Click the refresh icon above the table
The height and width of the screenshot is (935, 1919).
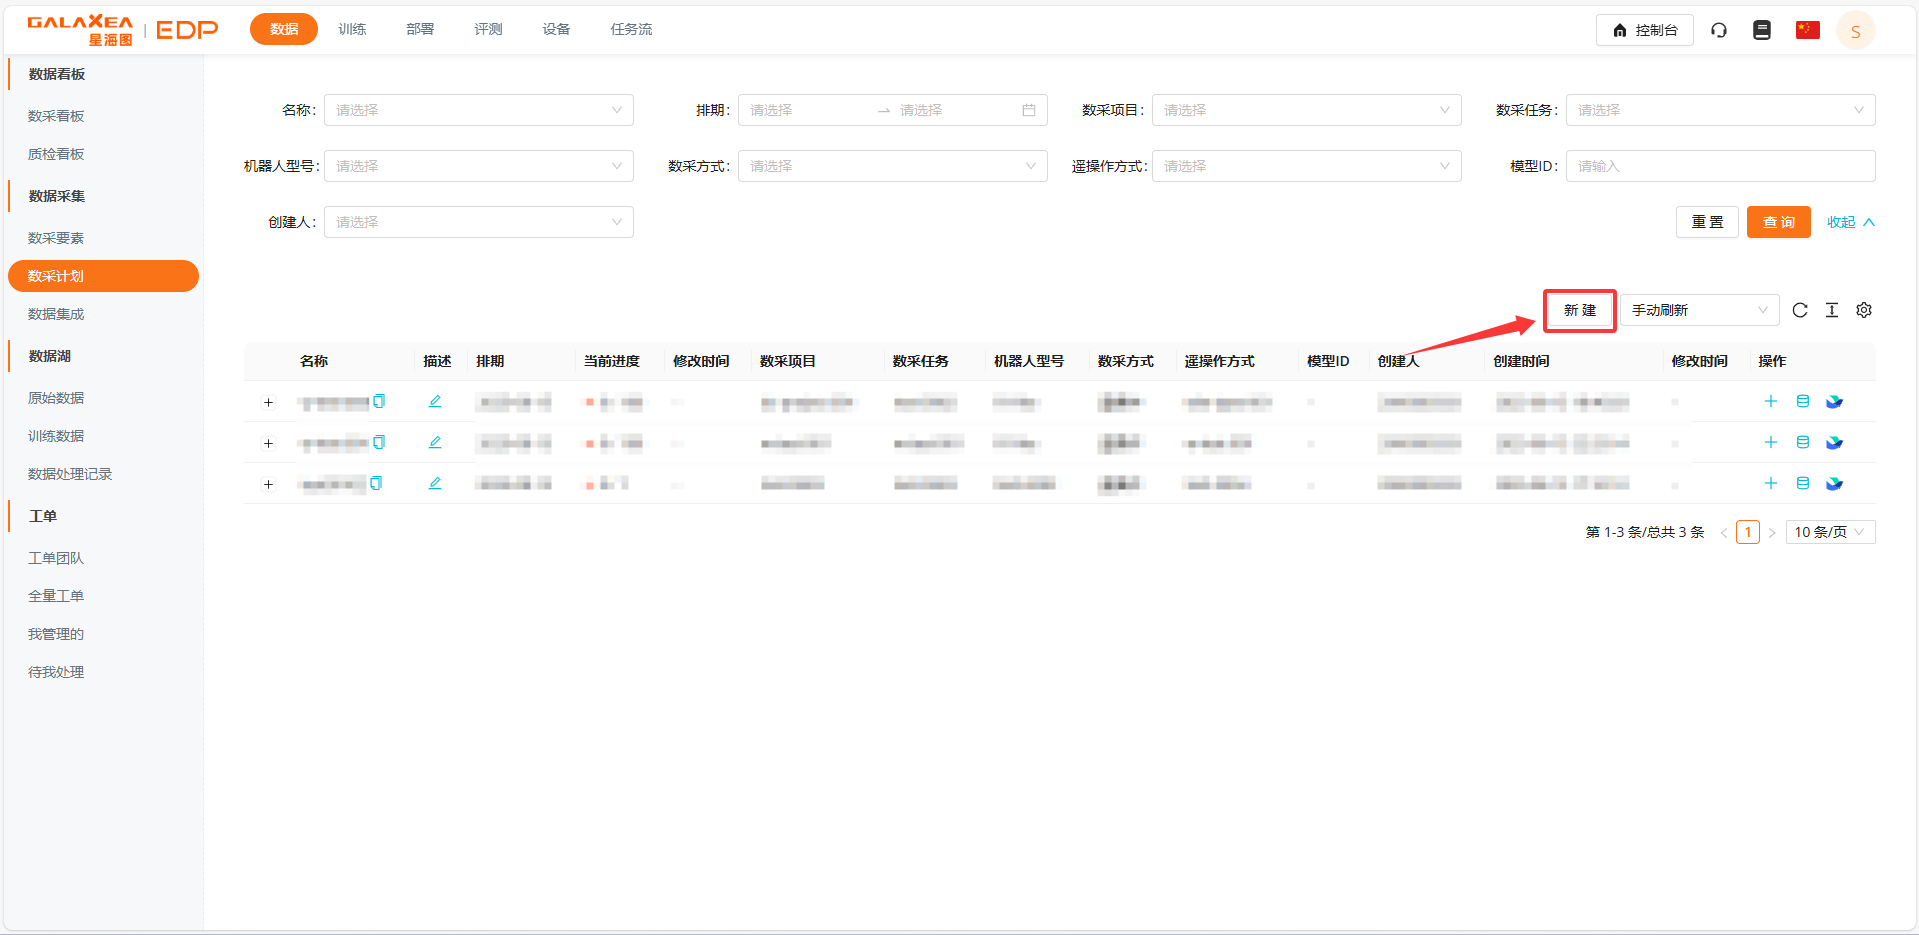pyautogui.click(x=1800, y=310)
